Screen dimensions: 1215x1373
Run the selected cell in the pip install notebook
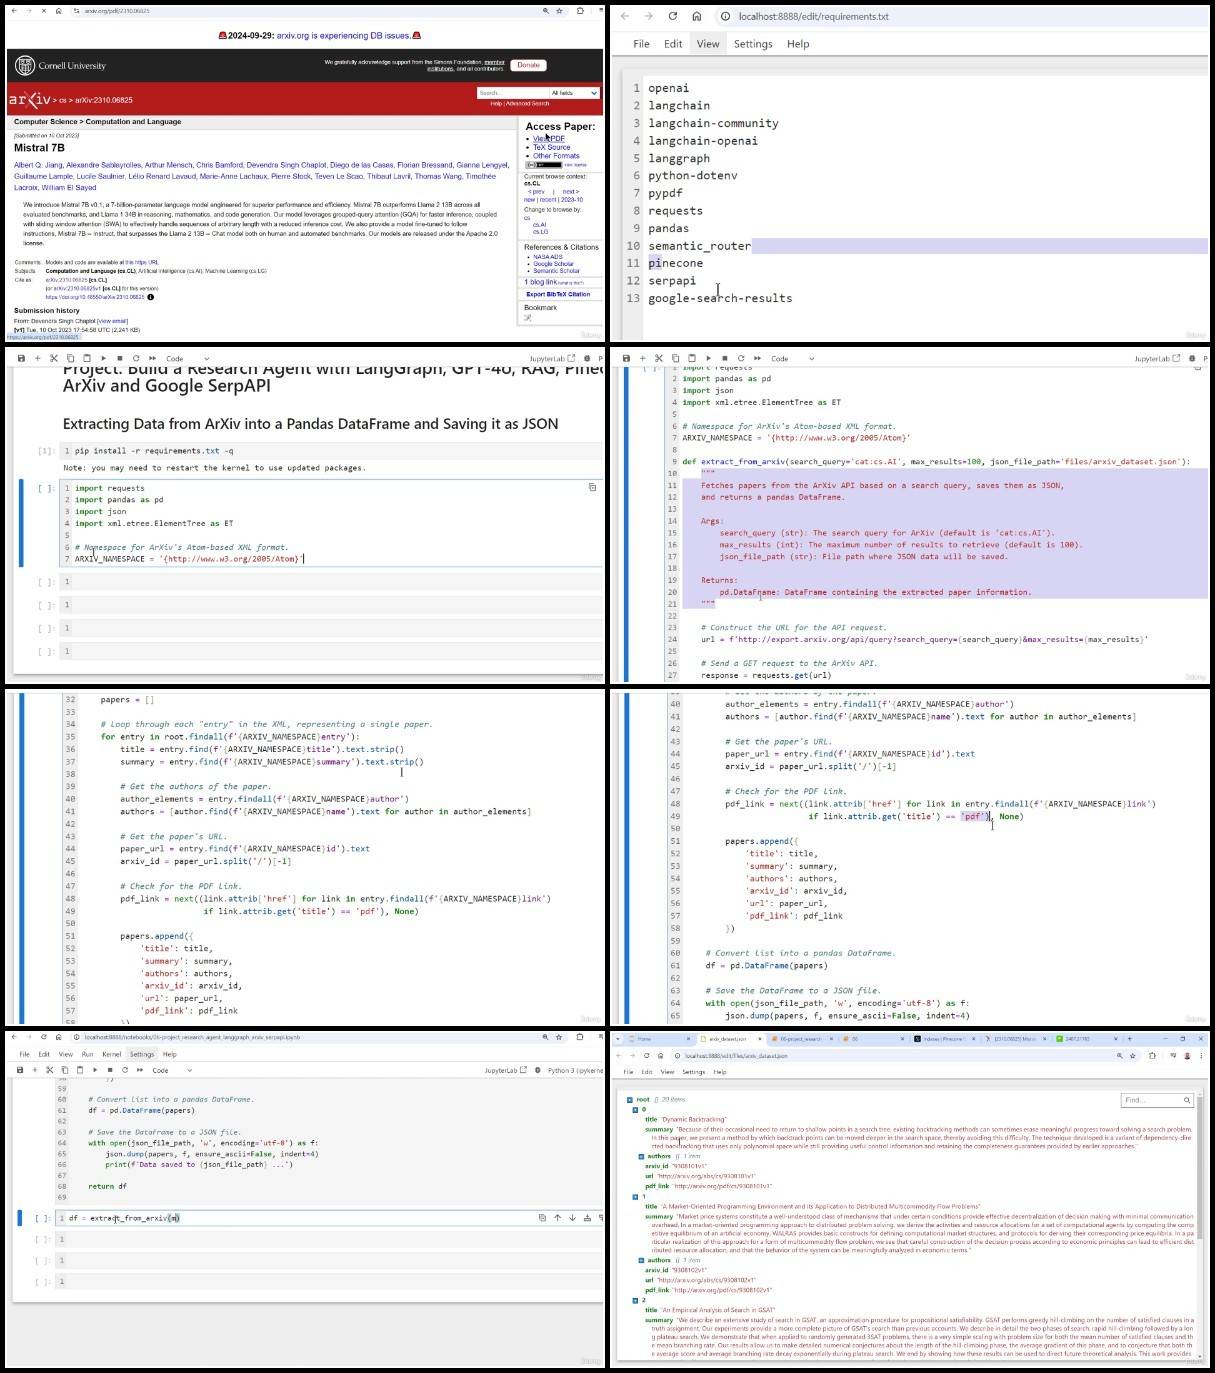pos(103,358)
